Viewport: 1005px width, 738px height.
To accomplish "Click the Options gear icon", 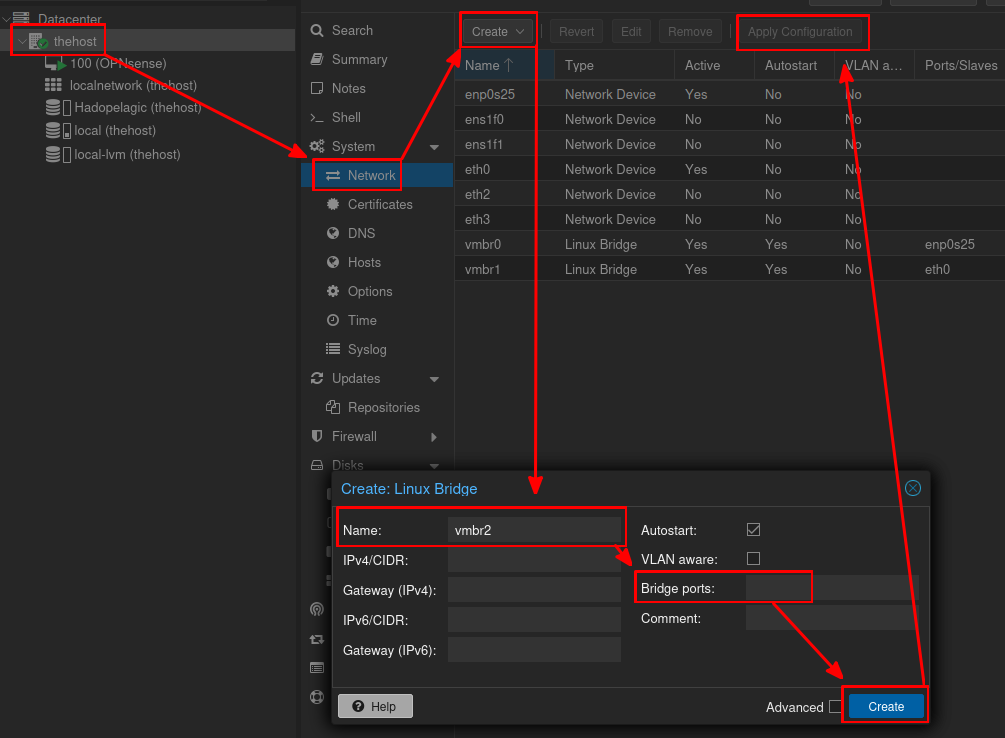I will coord(333,291).
